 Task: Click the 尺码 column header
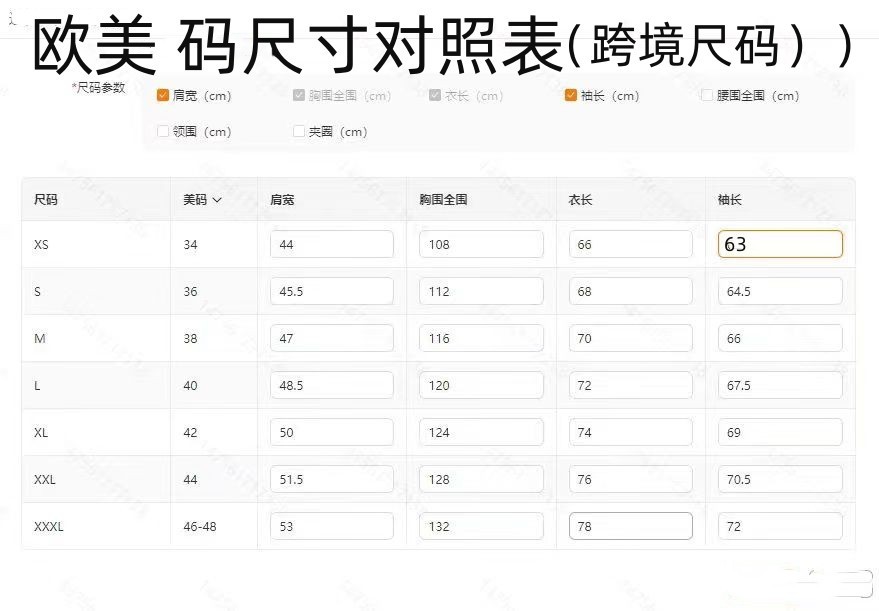(x=44, y=200)
